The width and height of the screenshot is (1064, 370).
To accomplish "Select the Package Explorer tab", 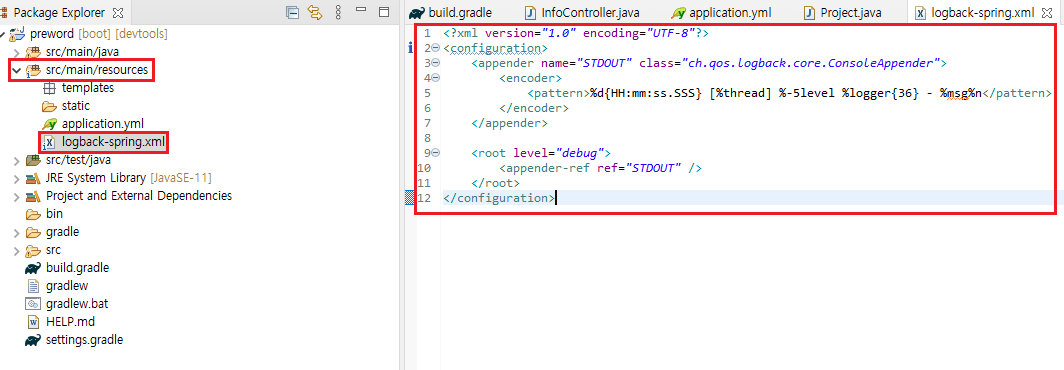I will click(x=59, y=13).
